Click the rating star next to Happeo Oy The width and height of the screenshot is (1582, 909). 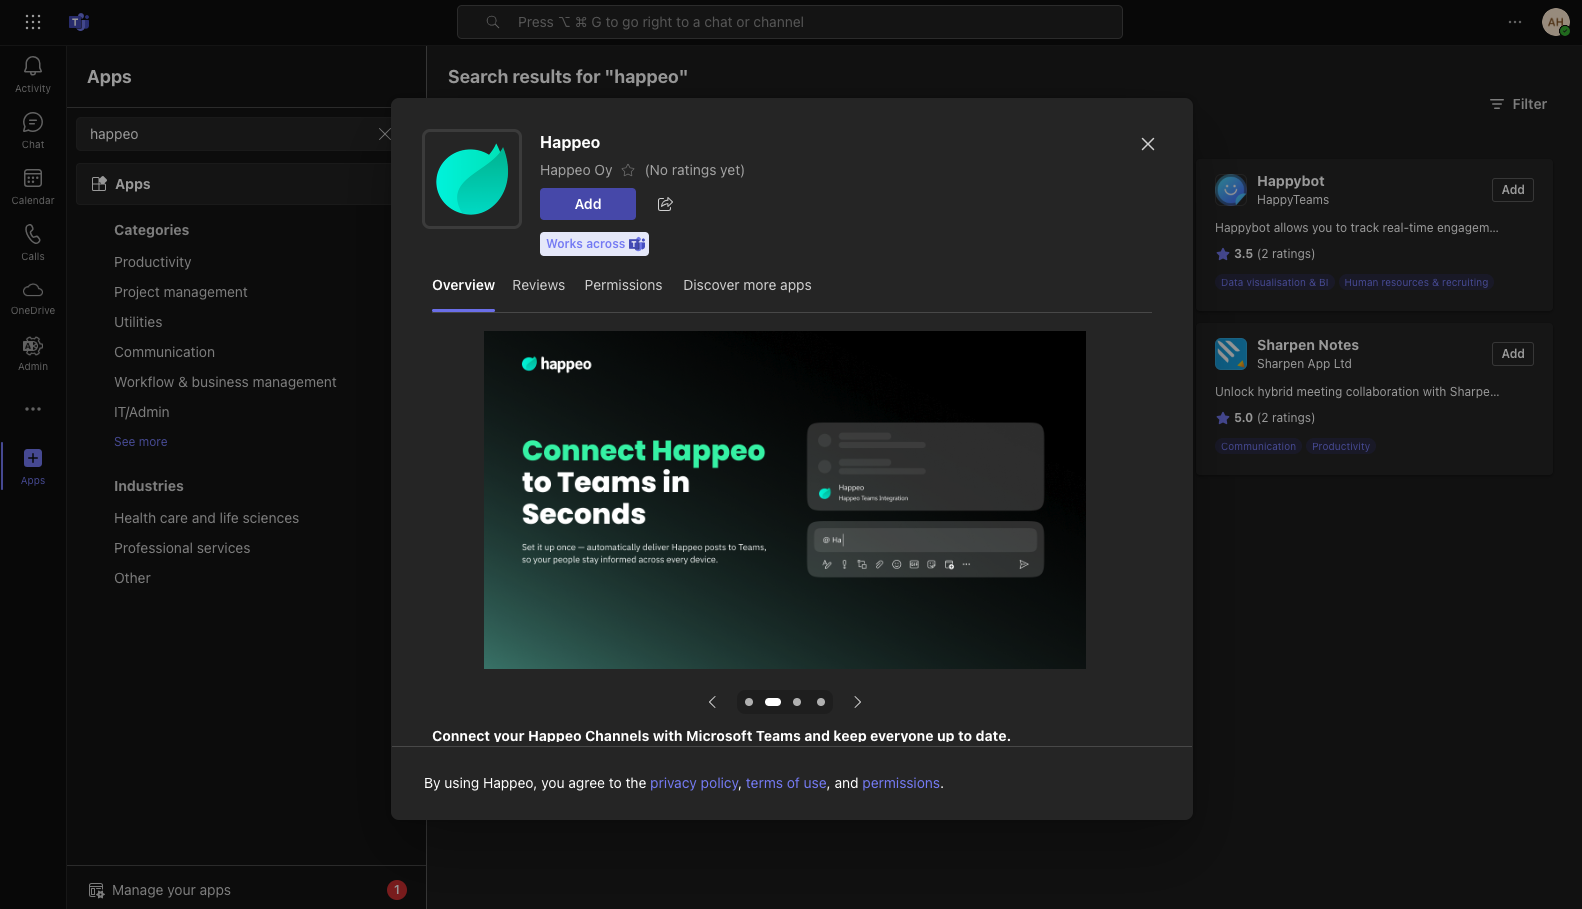click(x=628, y=170)
